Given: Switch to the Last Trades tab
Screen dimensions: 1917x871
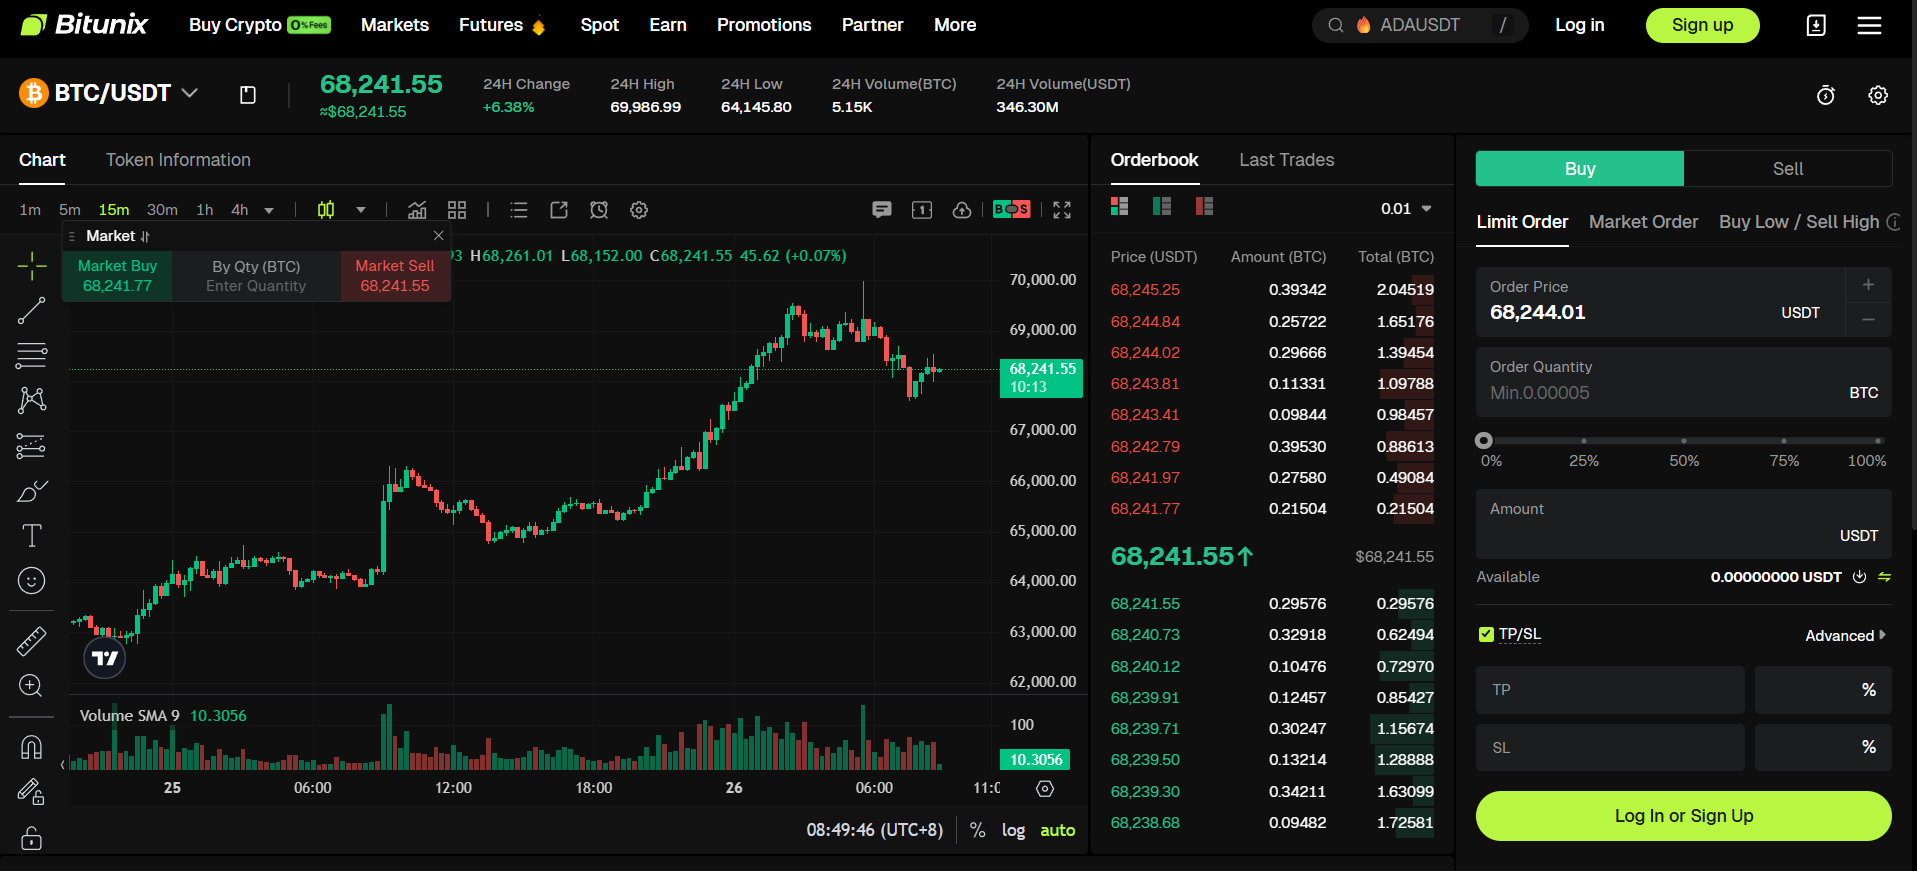Looking at the screenshot, I should click(x=1286, y=160).
